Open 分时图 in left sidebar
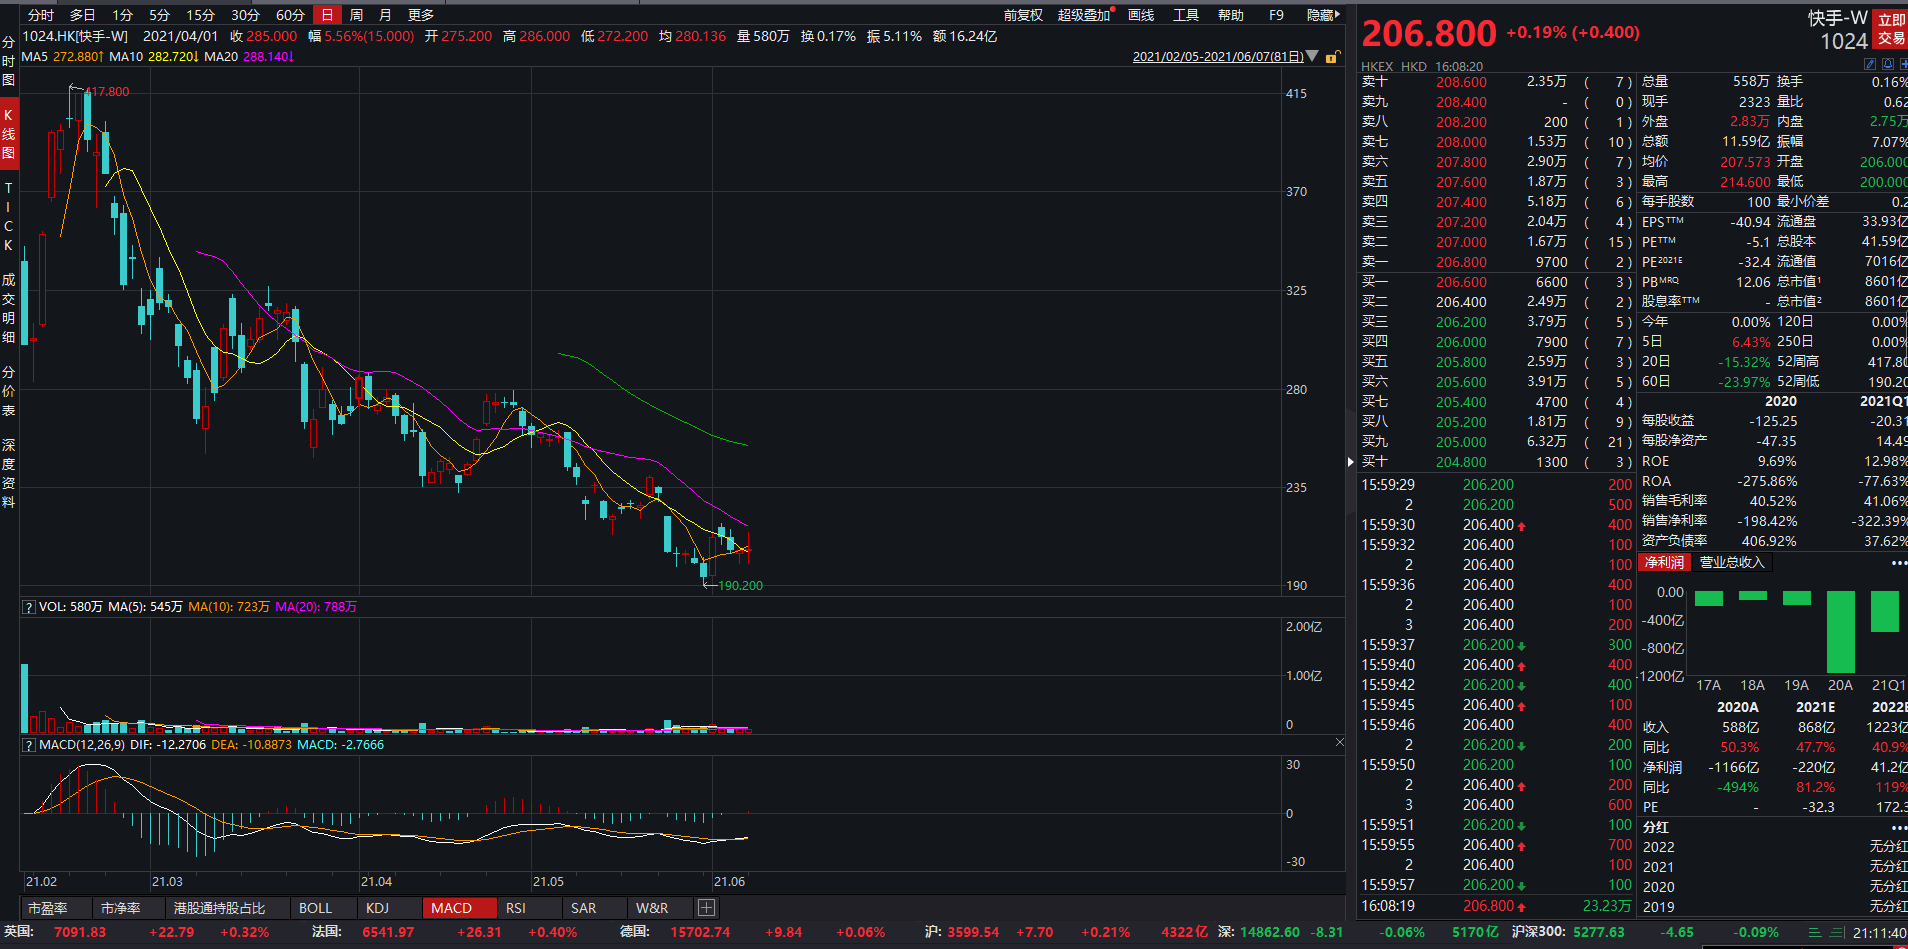This screenshot has width=1908, height=949. (9, 61)
